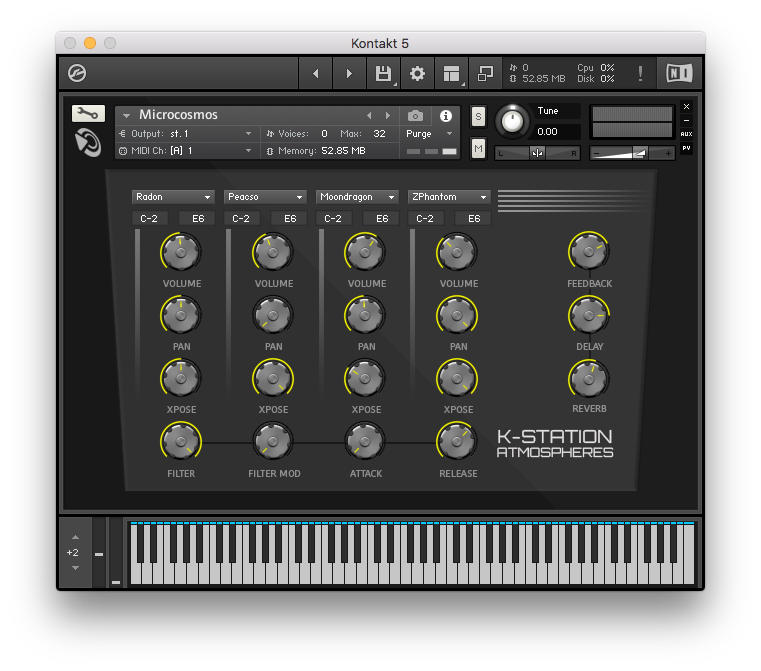Toggle minimized view icon in toolbar
The height and width of the screenshot is (671, 761).
pyautogui.click(x=485, y=73)
